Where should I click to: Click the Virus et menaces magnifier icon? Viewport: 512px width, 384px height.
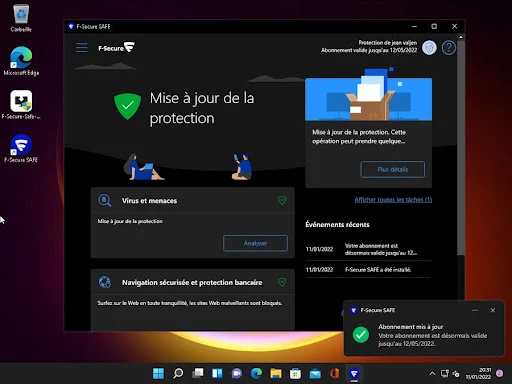click(105, 201)
